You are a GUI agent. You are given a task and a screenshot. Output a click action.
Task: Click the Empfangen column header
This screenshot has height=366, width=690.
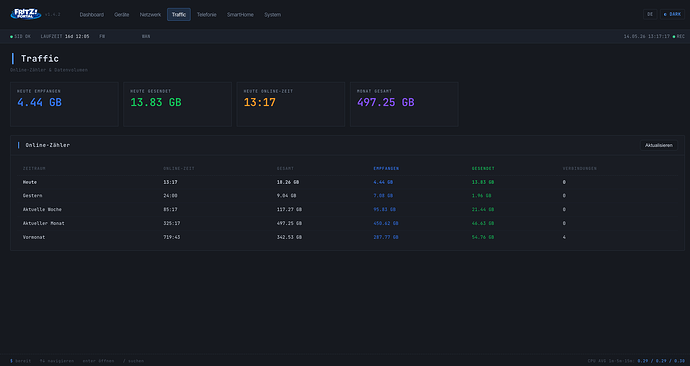coord(386,168)
